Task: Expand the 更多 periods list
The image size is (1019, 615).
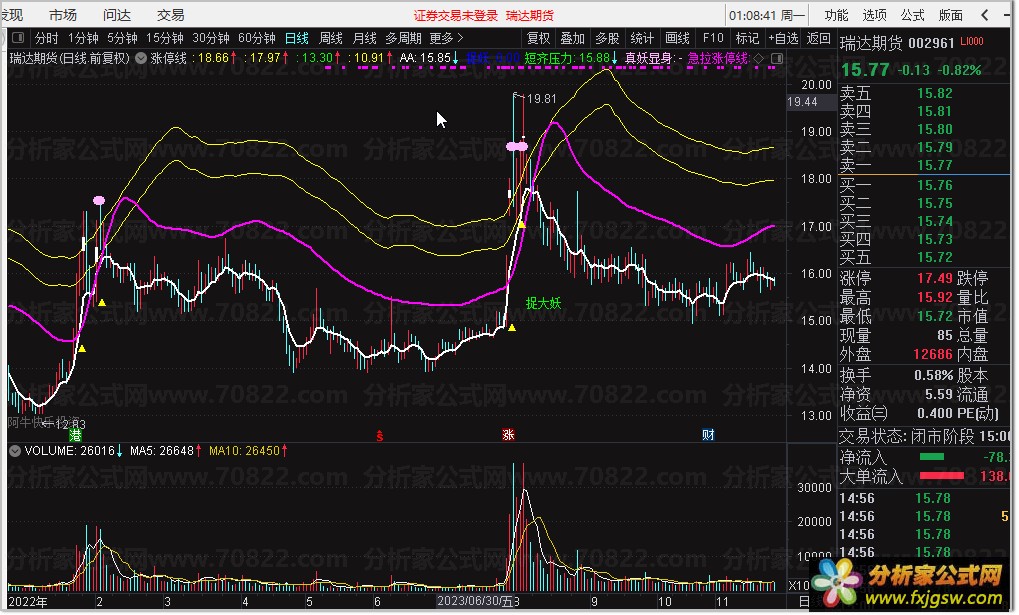Action: pyautogui.click(x=446, y=38)
